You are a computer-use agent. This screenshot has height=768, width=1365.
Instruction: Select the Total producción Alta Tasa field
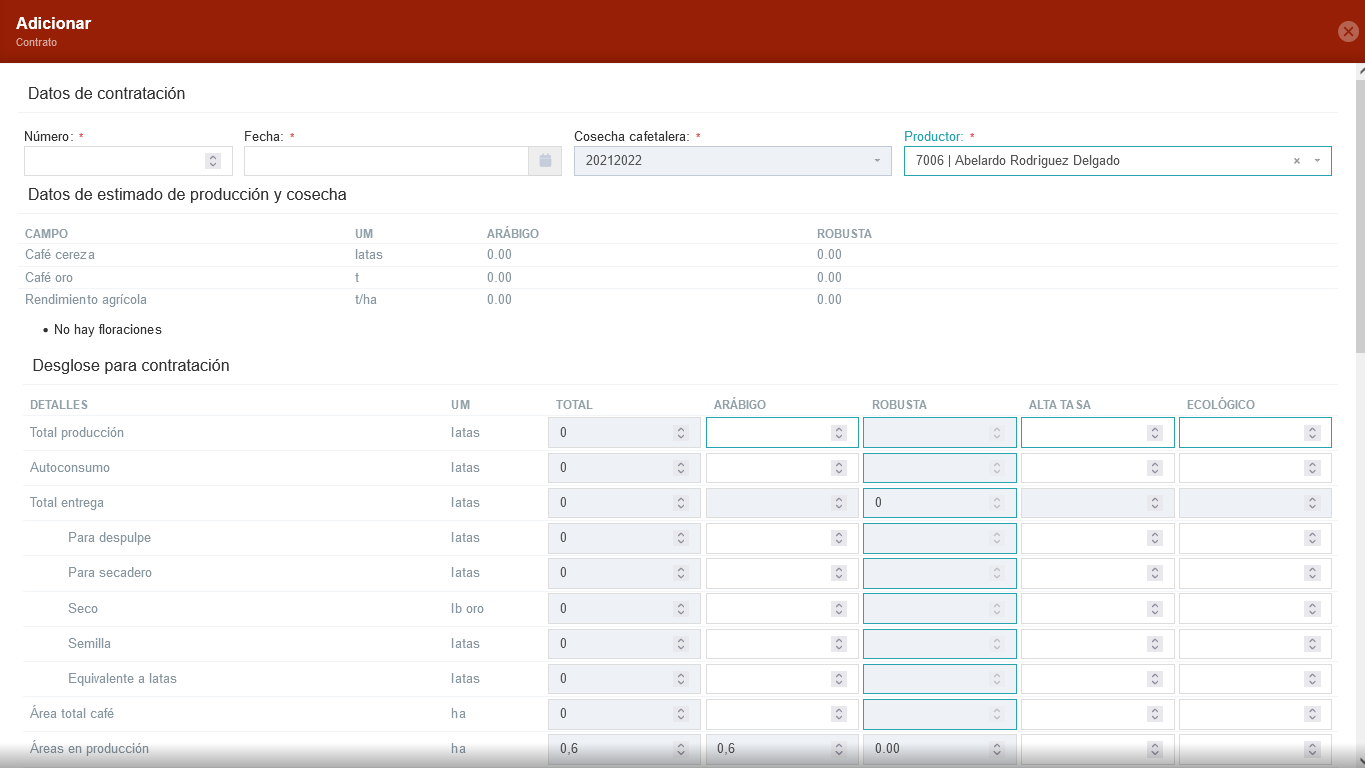(1083, 433)
